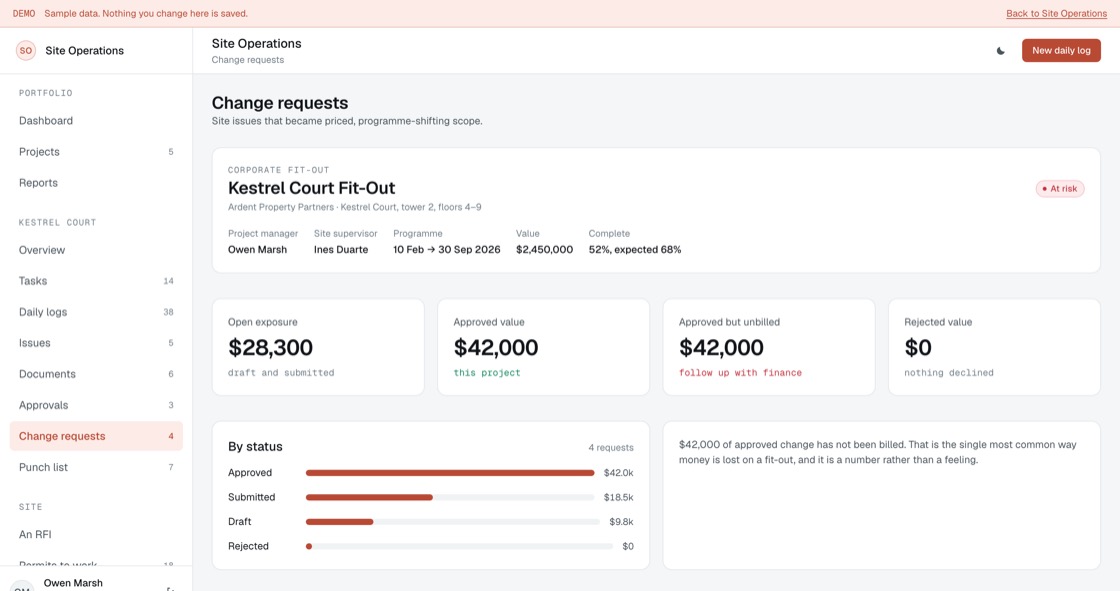Click the $42.0k amount in Approved row

(x=619, y=473)
